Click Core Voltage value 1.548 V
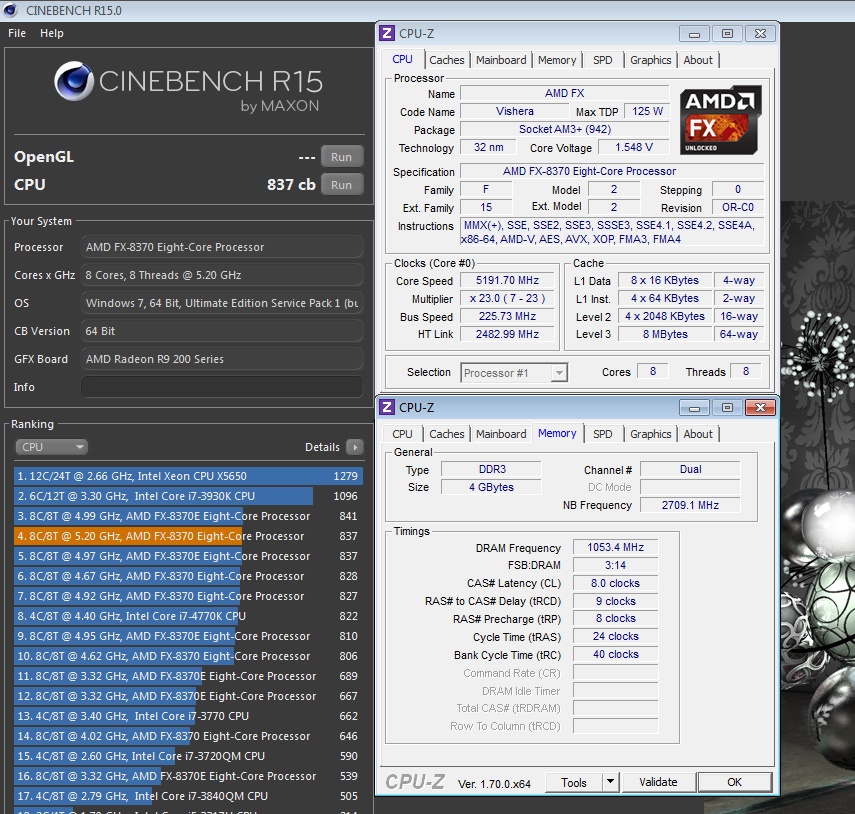Viewport: 855px width, 814px height. tap(634, 147)
